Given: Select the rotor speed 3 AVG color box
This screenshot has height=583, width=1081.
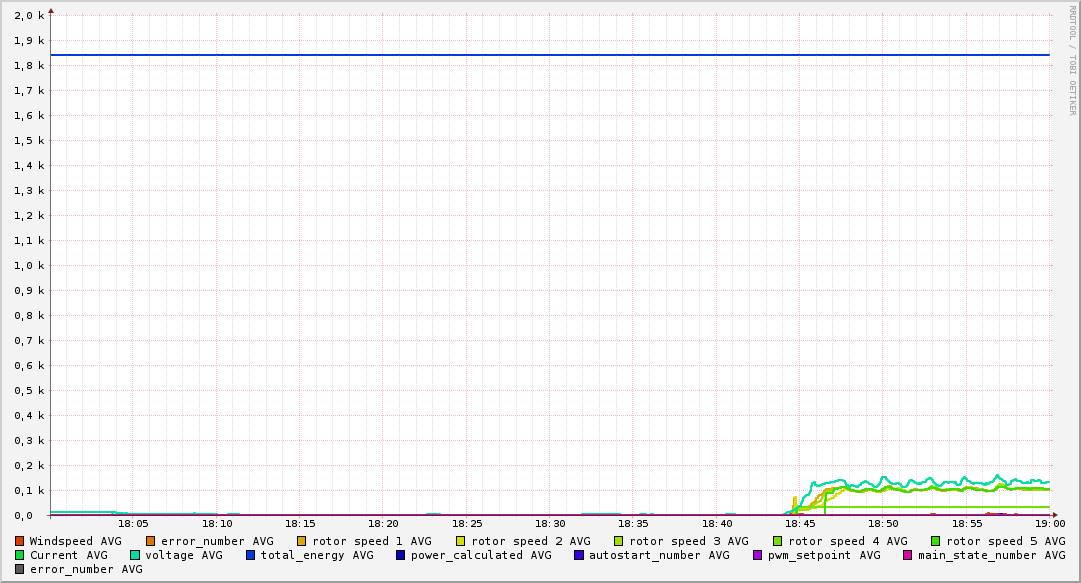Looking at the screenshot, I should click(x=618, y=541).
